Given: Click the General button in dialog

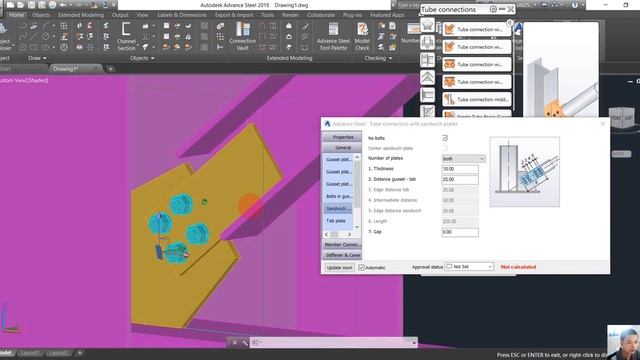Looking at the screenshot, I should (x=342, y=147).
